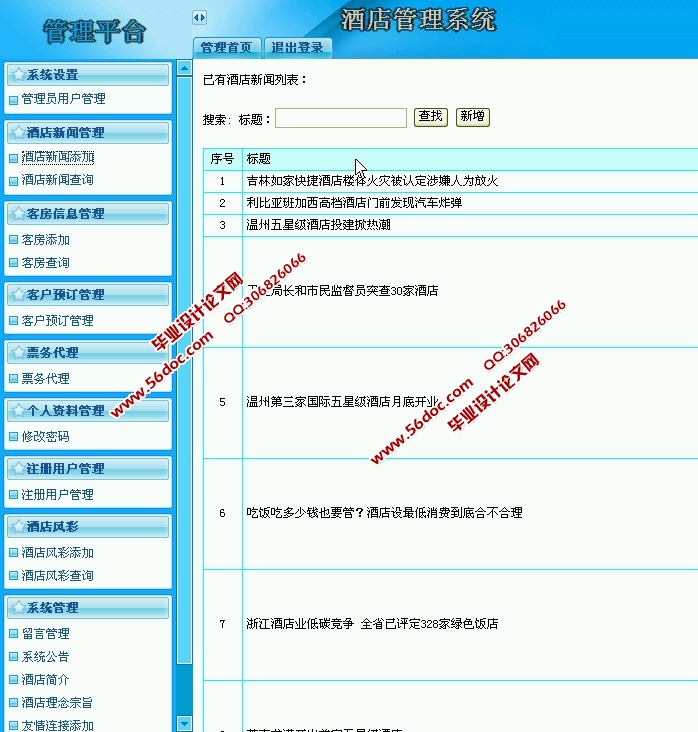Click the star icon beside 酒店新闻管理
Image resolution: width=698 pixels, height=732 pixels.
16,133
